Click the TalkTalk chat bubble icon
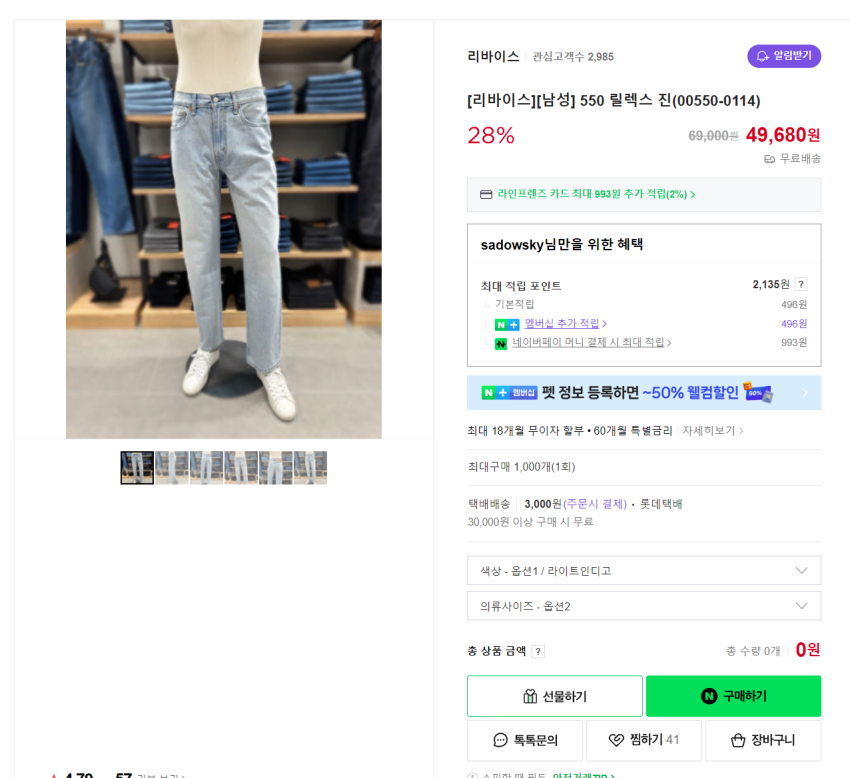The height and width of the screenshot is (778, 850). [501, 741]
